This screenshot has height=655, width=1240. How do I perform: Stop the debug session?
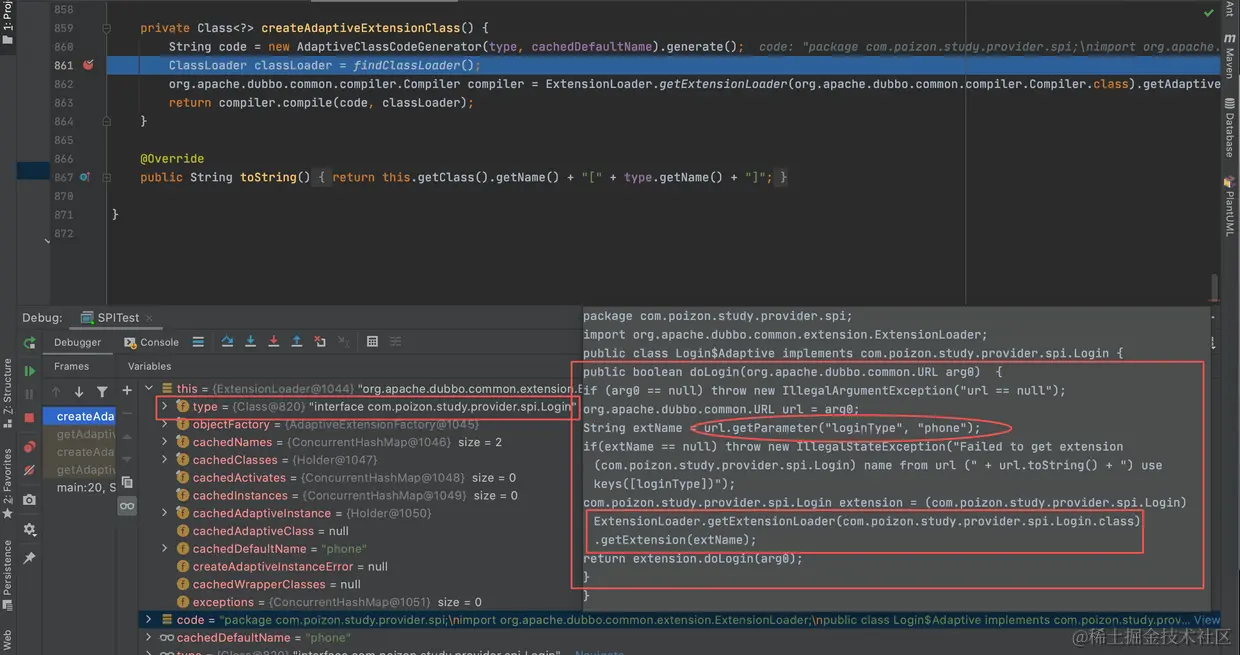coord(30,417)
